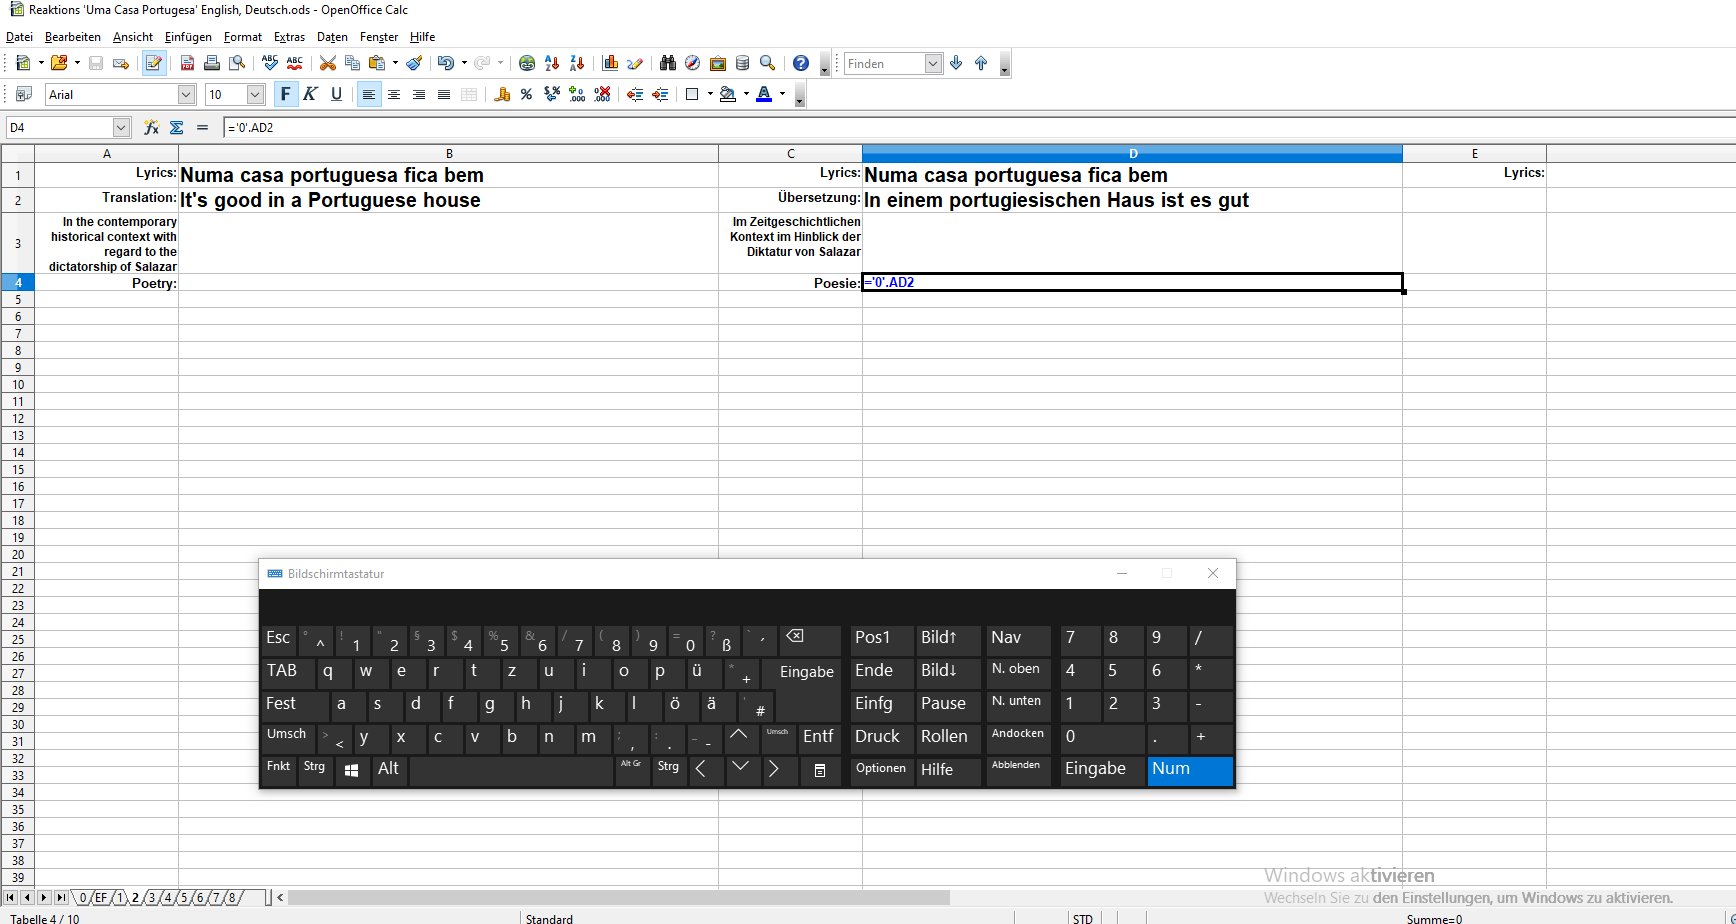The height and width of the screenshot is (924, 1736).
Task: Open the Insert Chart tool
Action: coord(610,63)
